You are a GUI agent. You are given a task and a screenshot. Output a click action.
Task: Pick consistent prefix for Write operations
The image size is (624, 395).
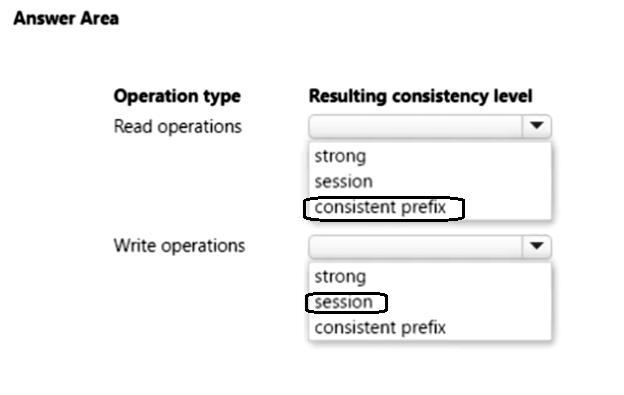(380, 328)
